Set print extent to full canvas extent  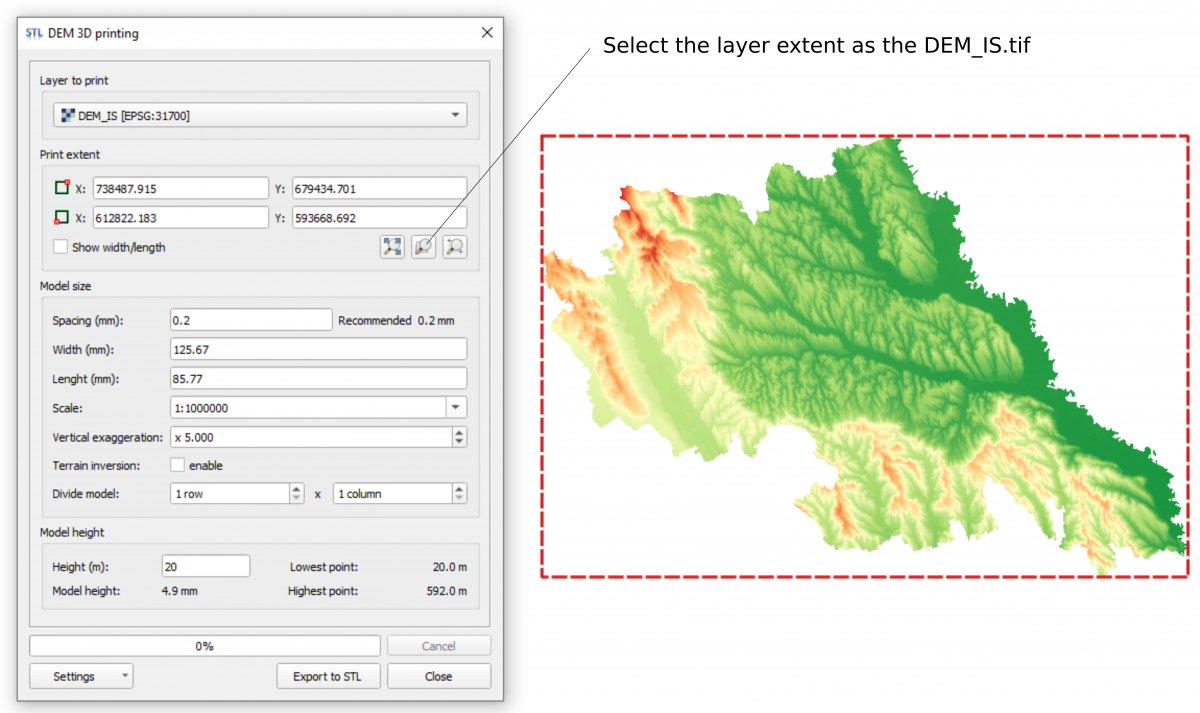click(392, 247)
